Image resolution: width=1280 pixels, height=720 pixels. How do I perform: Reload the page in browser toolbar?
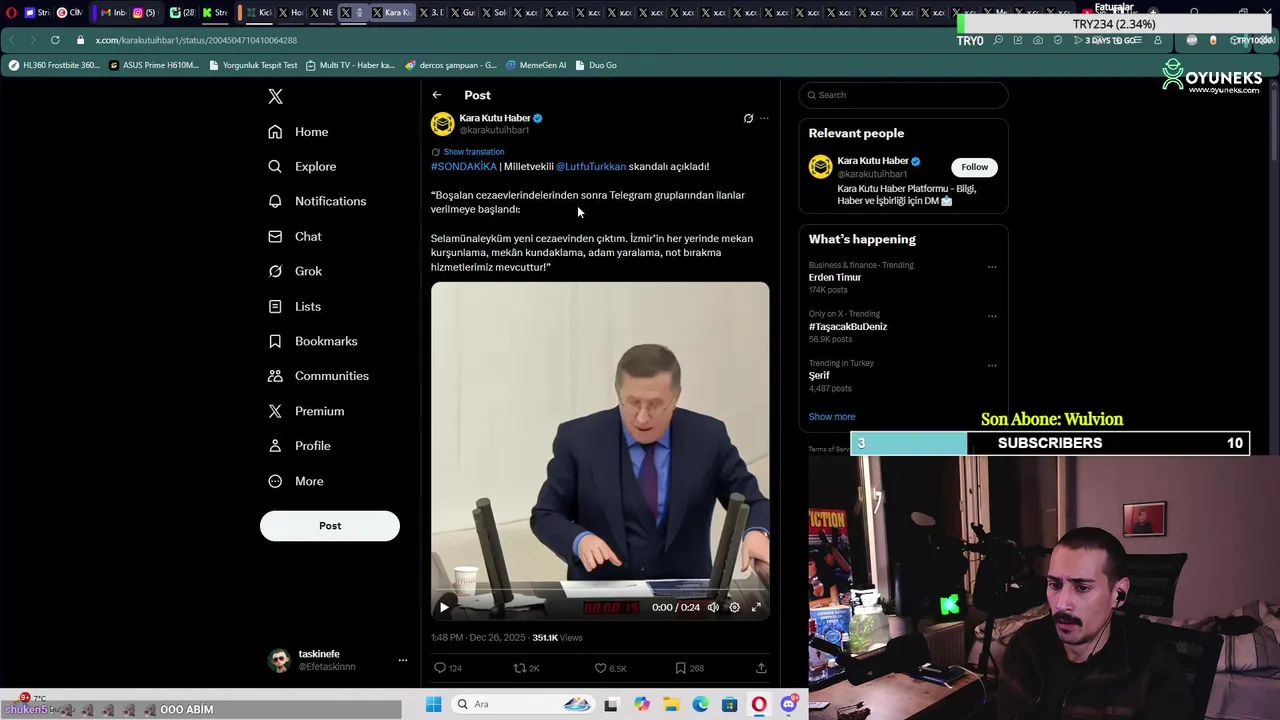55,40
